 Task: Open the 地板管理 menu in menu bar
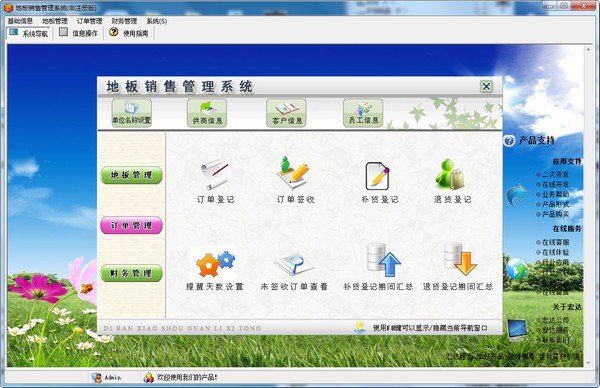coord(55,21)
